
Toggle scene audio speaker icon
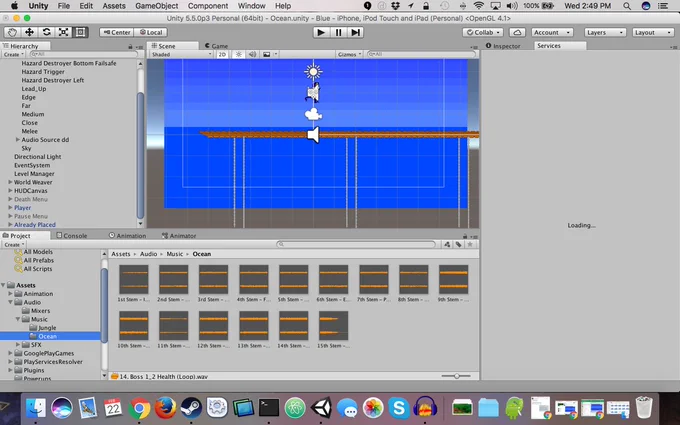pos(252,54)
